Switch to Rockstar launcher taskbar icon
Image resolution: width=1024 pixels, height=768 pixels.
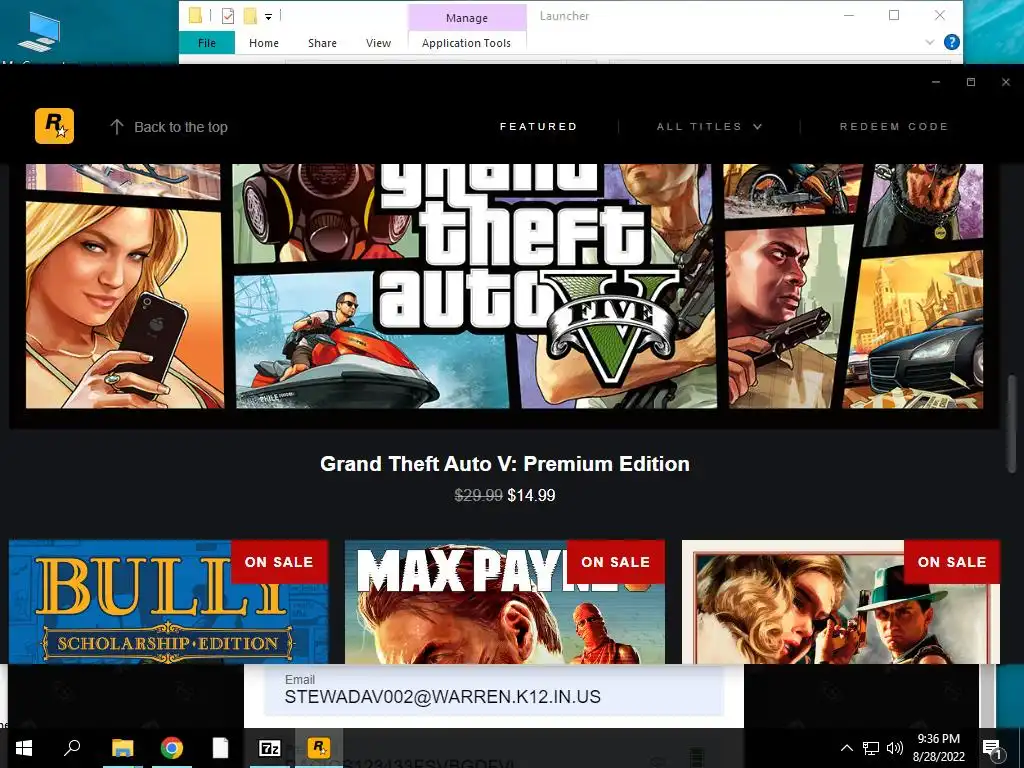[319, 748]
